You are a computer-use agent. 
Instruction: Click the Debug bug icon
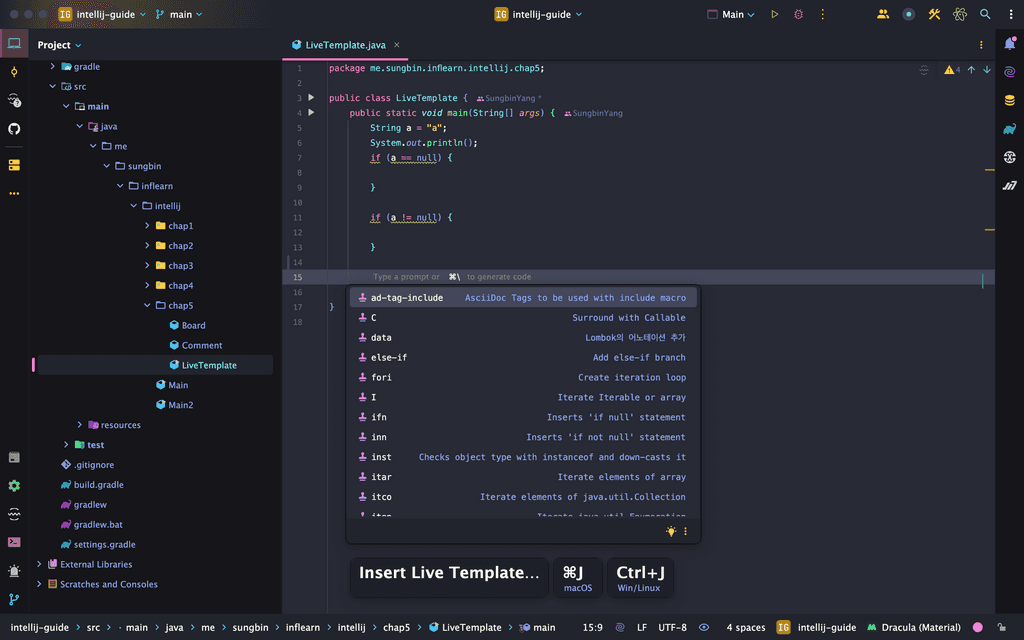tap(798, 14)
